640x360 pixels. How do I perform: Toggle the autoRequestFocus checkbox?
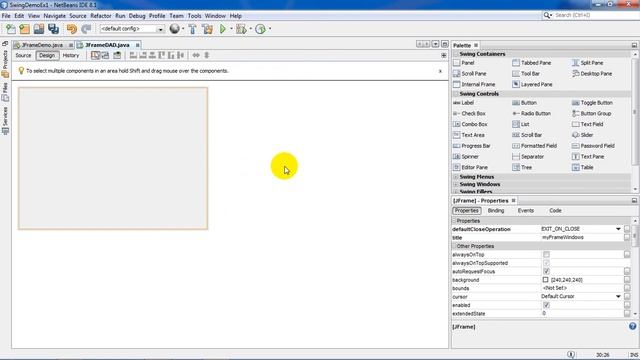pyautogui.click(x=546, y=271)
